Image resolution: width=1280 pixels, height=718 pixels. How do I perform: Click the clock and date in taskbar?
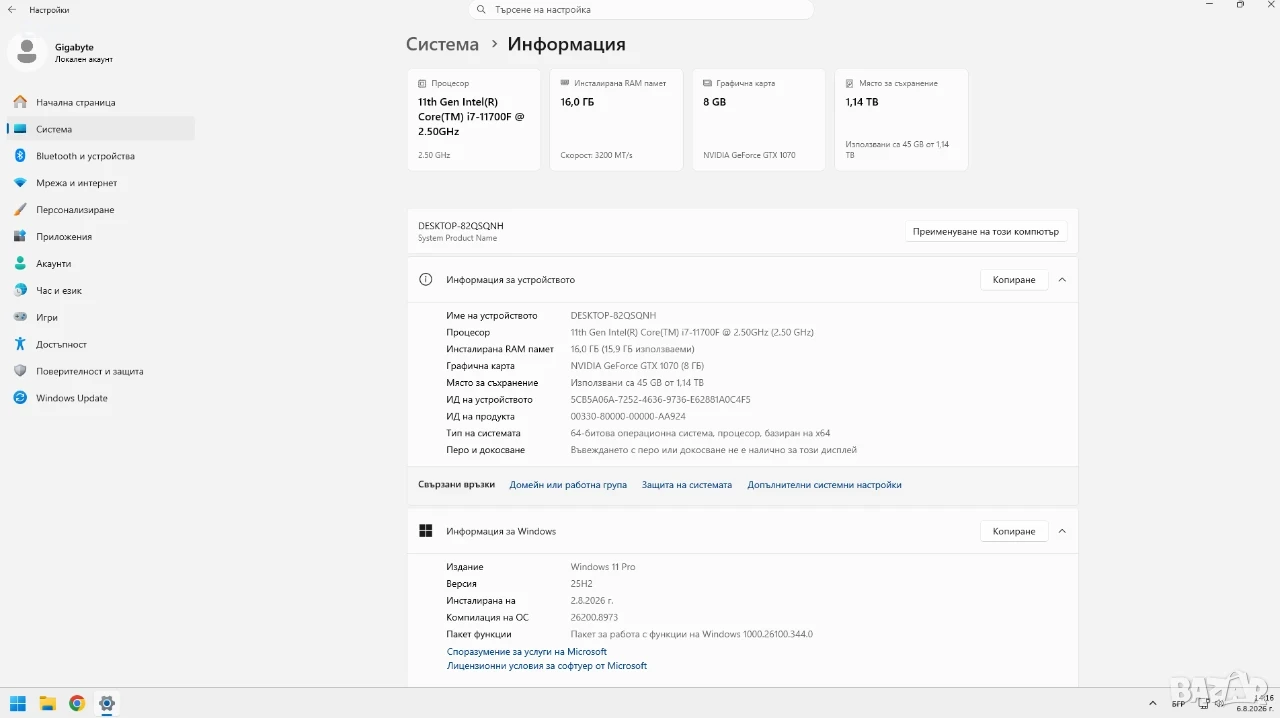[x=1255, y=703]
